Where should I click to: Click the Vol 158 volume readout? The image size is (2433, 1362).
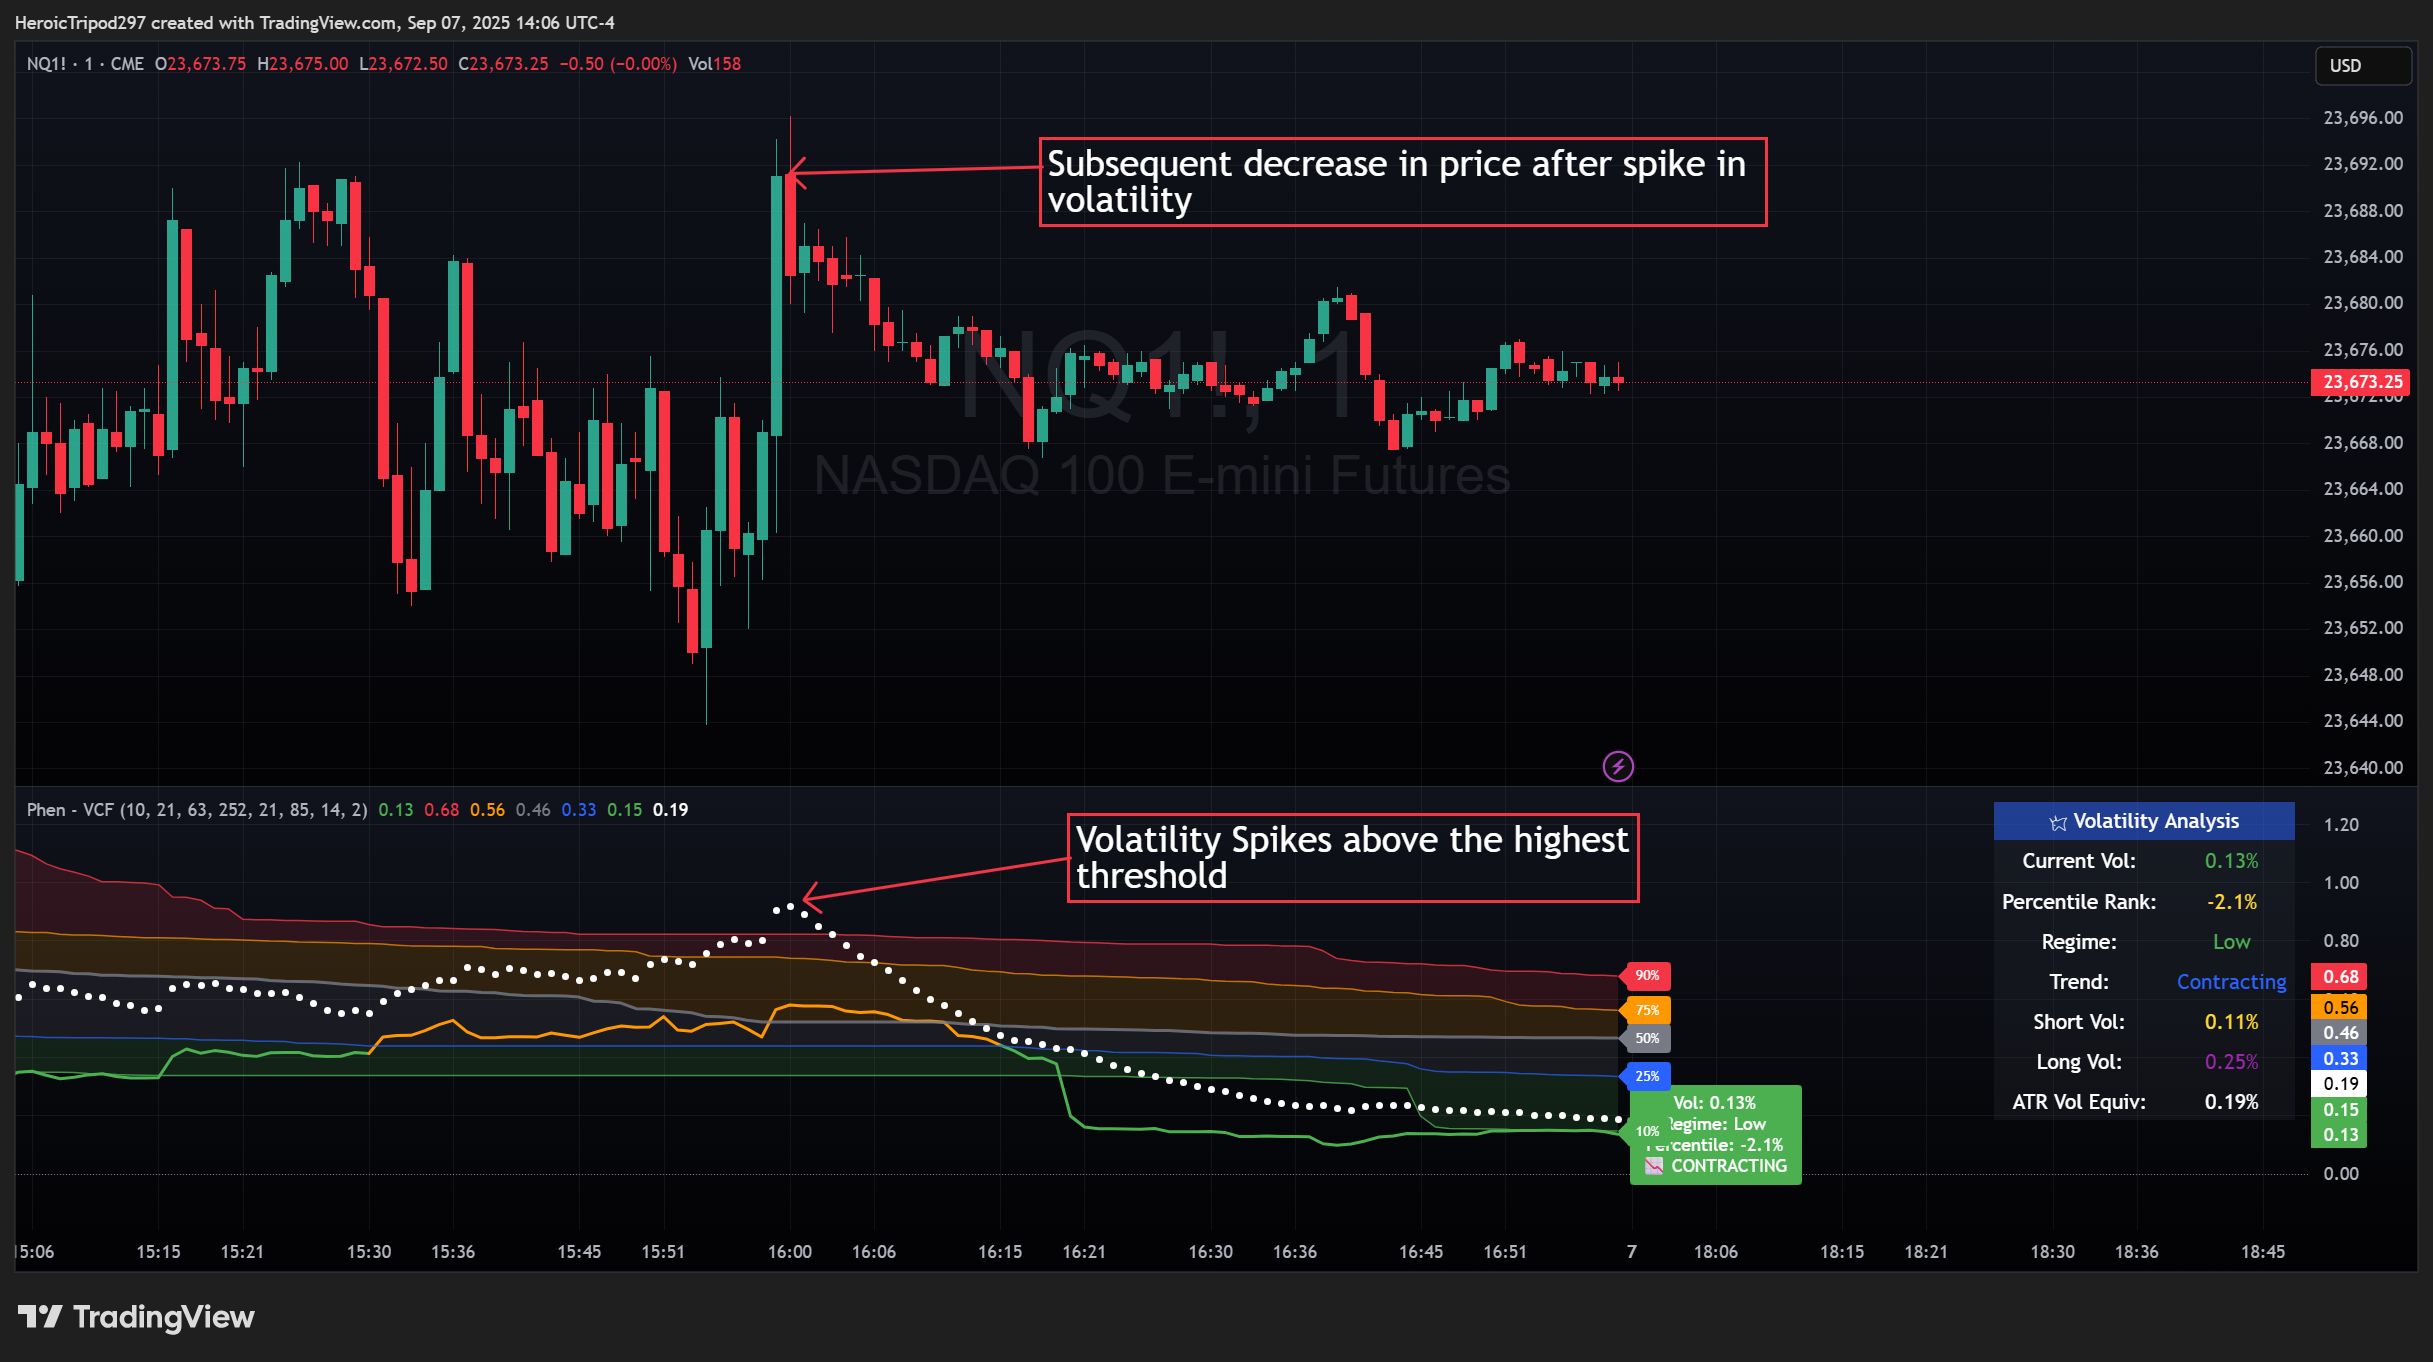[x=714, y=64]
